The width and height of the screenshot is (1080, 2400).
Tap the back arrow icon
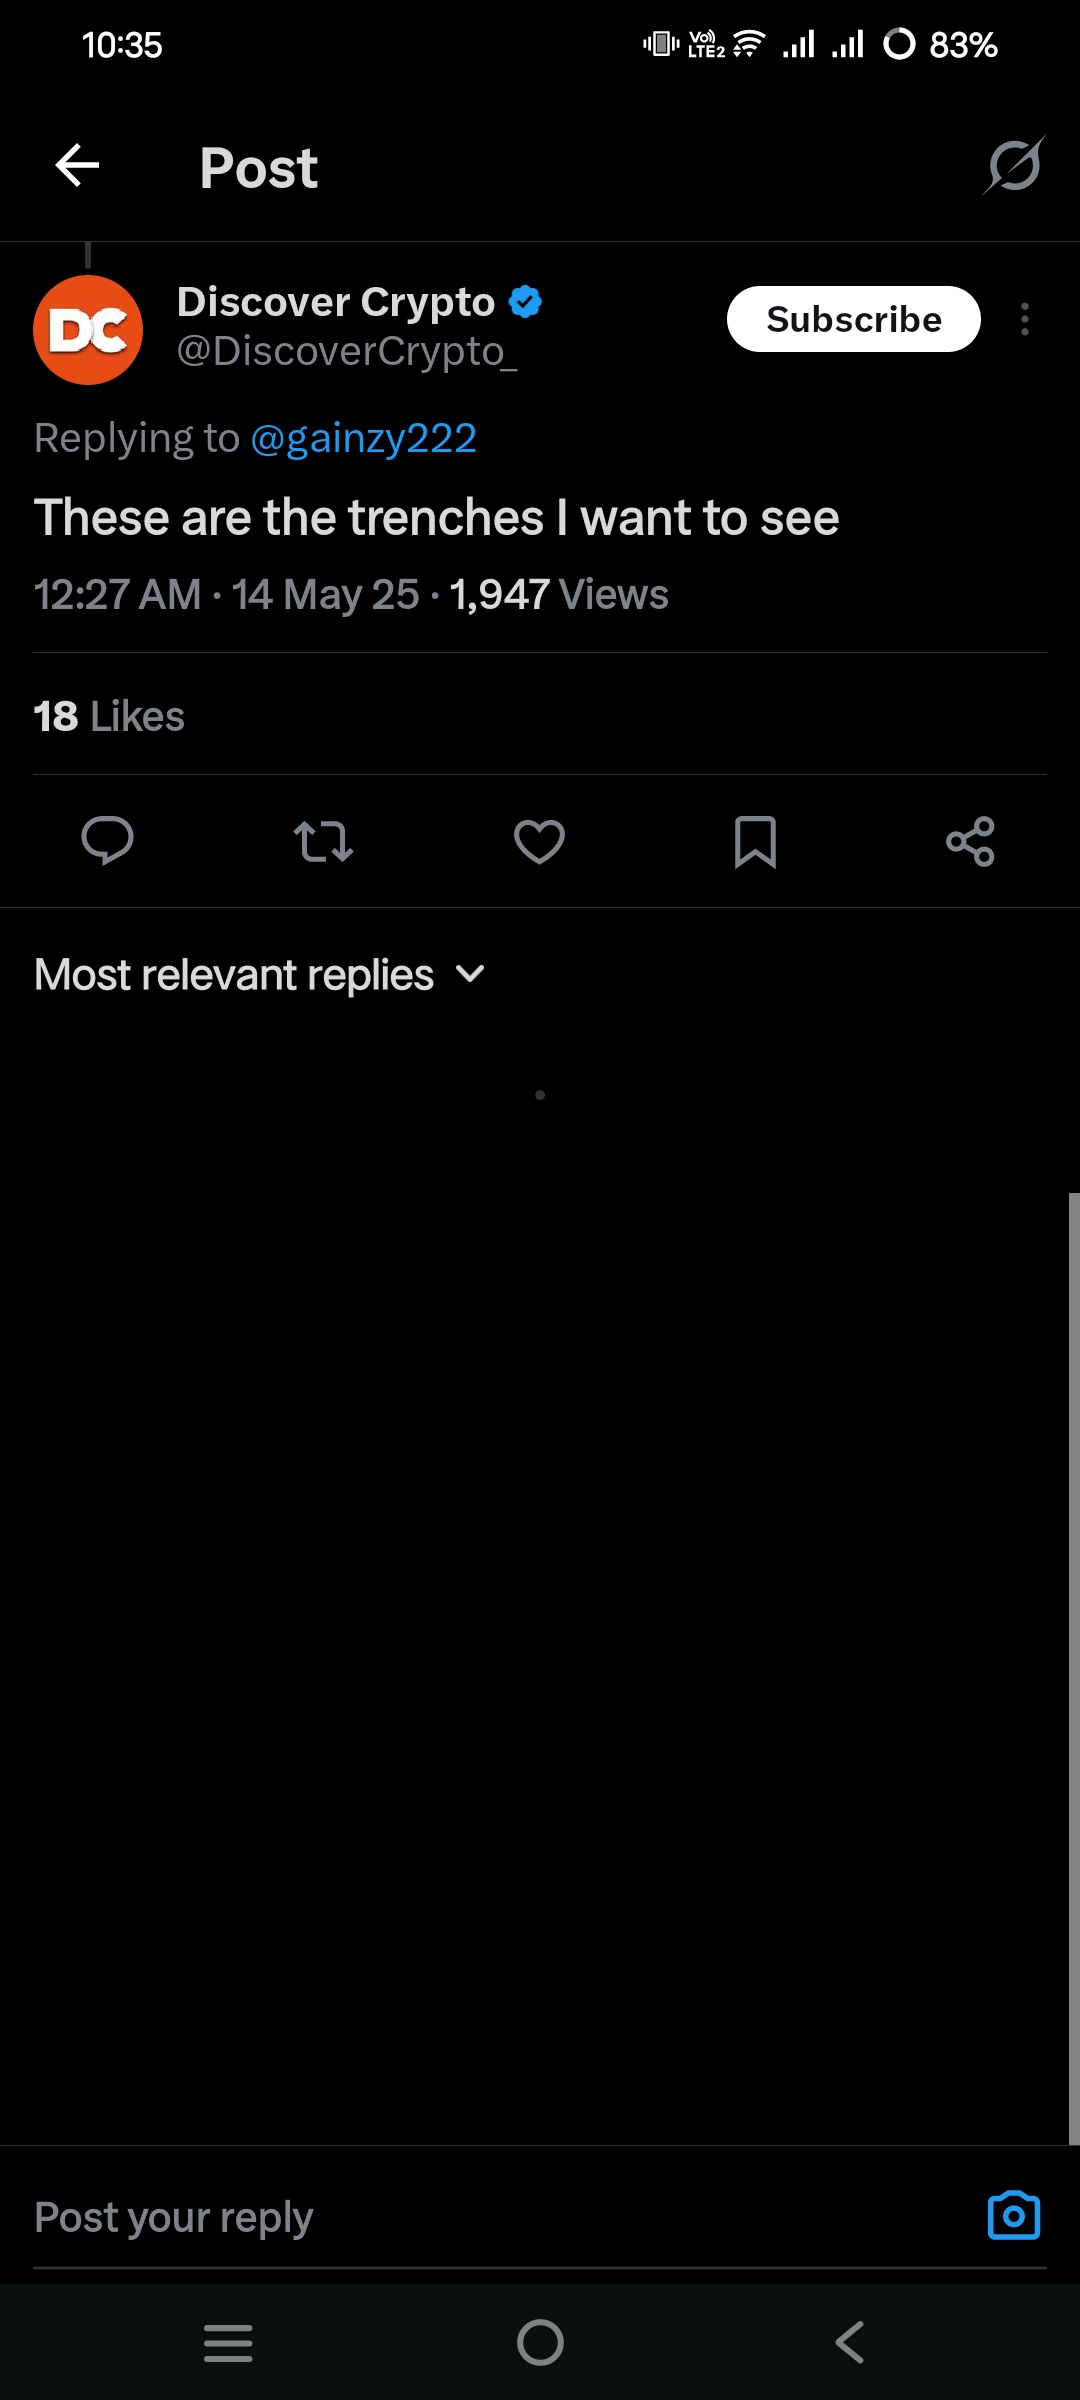(77, 166)
